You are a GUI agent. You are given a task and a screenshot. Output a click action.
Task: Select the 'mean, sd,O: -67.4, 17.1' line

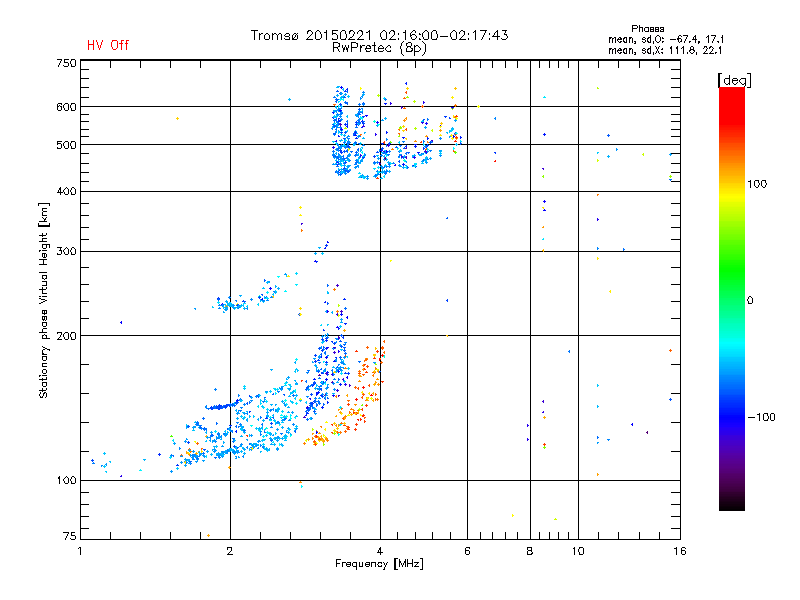click(x=666, y=39)
